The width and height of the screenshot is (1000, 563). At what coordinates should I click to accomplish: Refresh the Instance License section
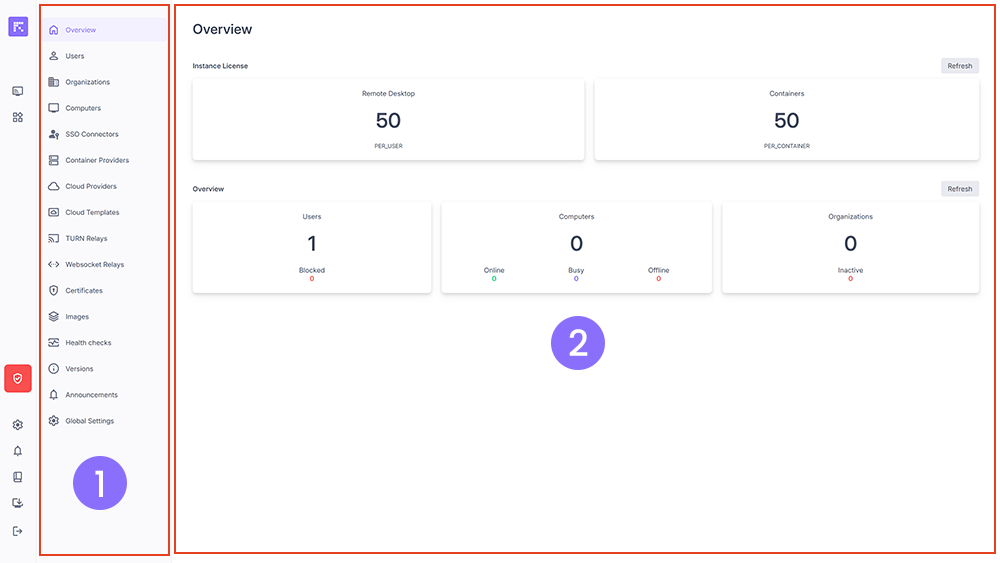pyautogui.click(x=959, y=66)
